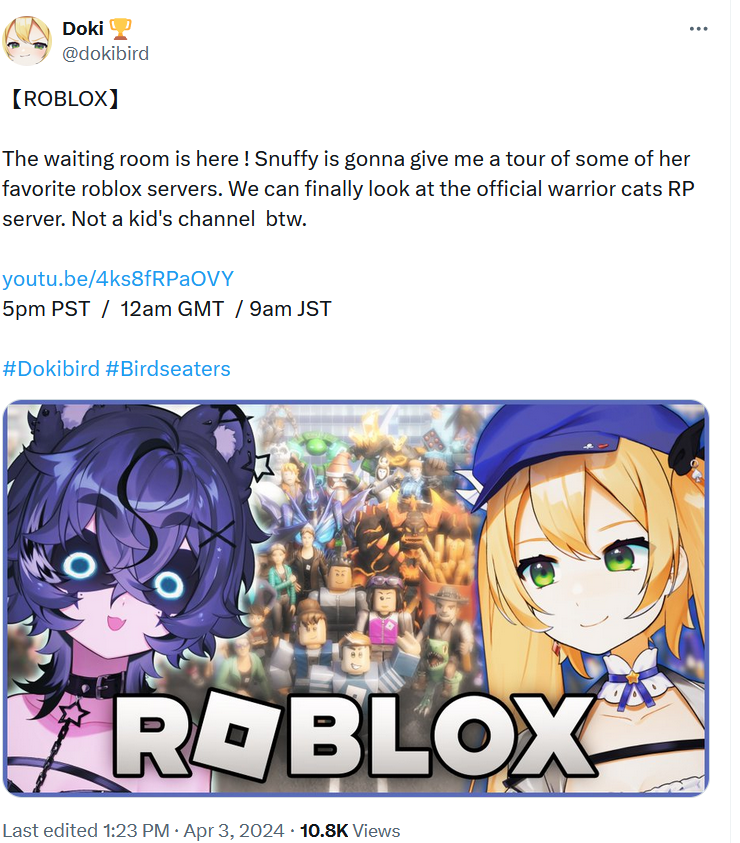The width and height of the screenshot is (740, 843).
Task: Open the @dokibird handle link
Action: [x=105, y=54]
